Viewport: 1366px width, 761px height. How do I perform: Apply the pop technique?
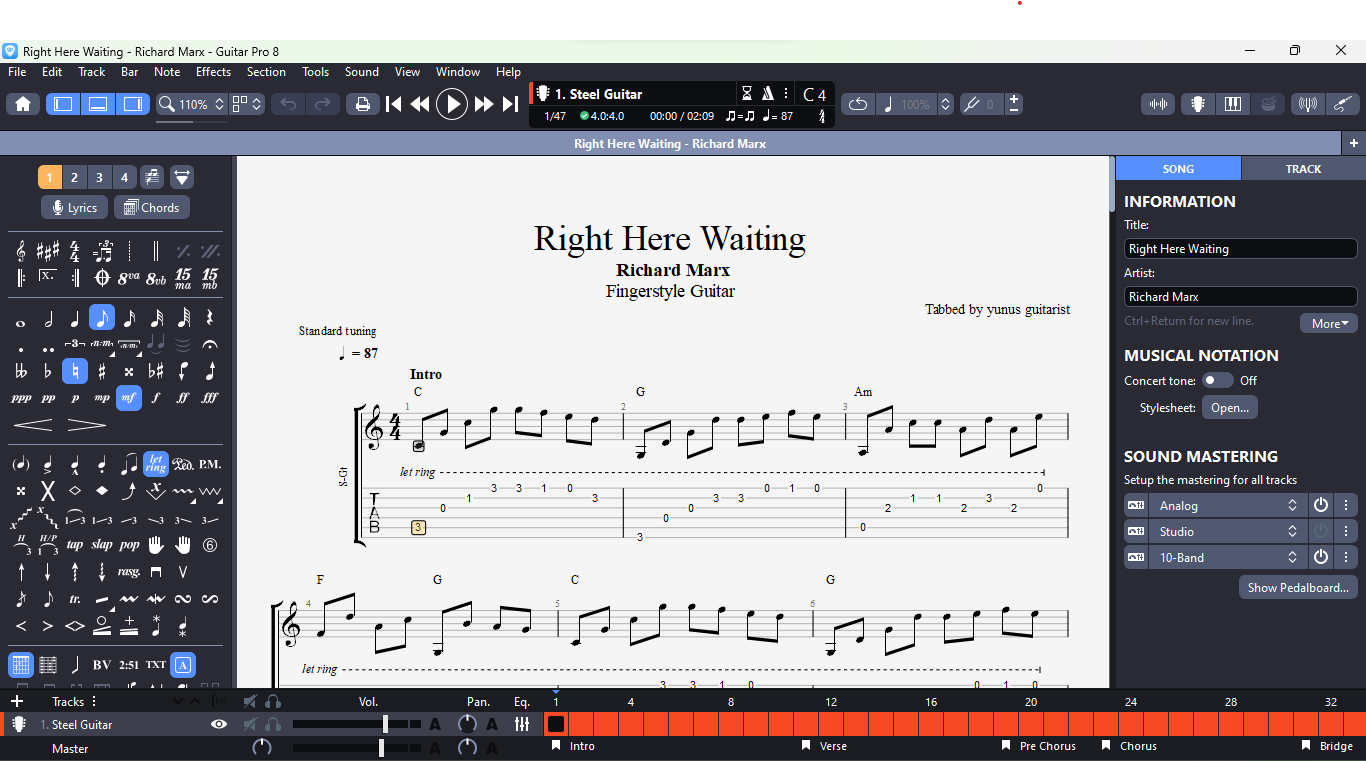[129, 545]
